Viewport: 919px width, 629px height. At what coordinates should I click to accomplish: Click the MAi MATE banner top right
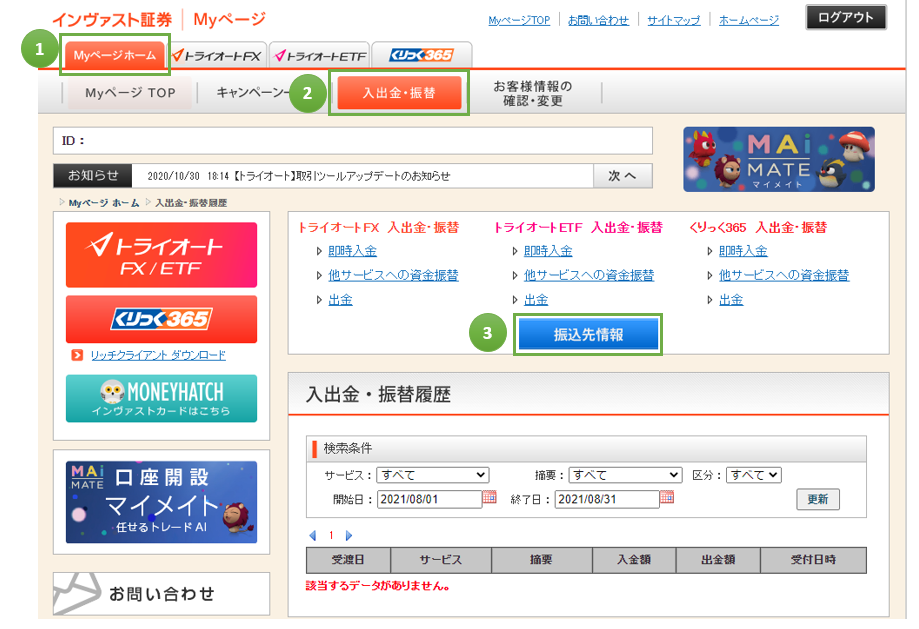click(778, 159)
